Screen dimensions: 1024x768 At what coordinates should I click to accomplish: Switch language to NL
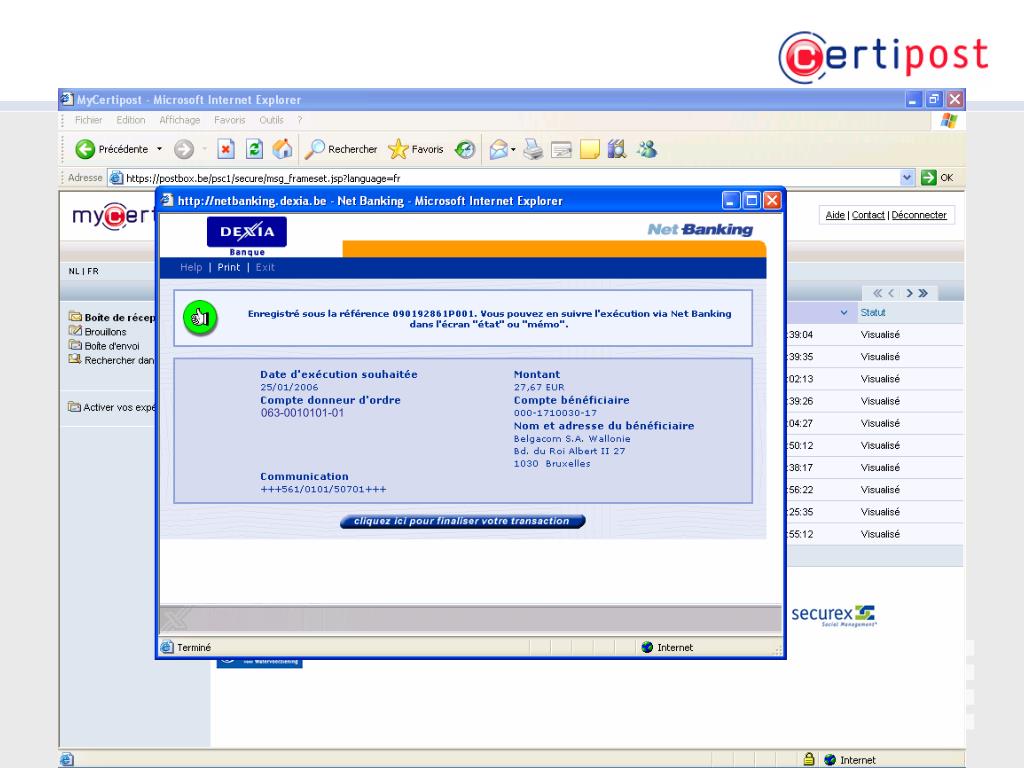(74, 271)
